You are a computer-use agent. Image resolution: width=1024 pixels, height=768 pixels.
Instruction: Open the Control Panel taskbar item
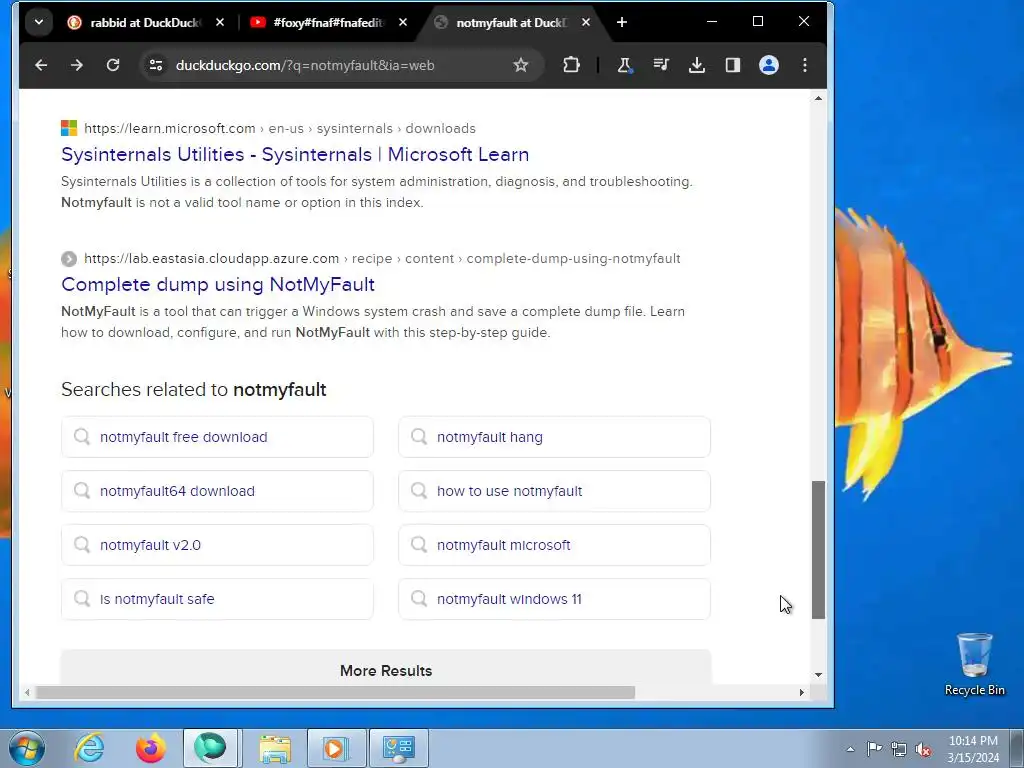[x=399, y=748]
